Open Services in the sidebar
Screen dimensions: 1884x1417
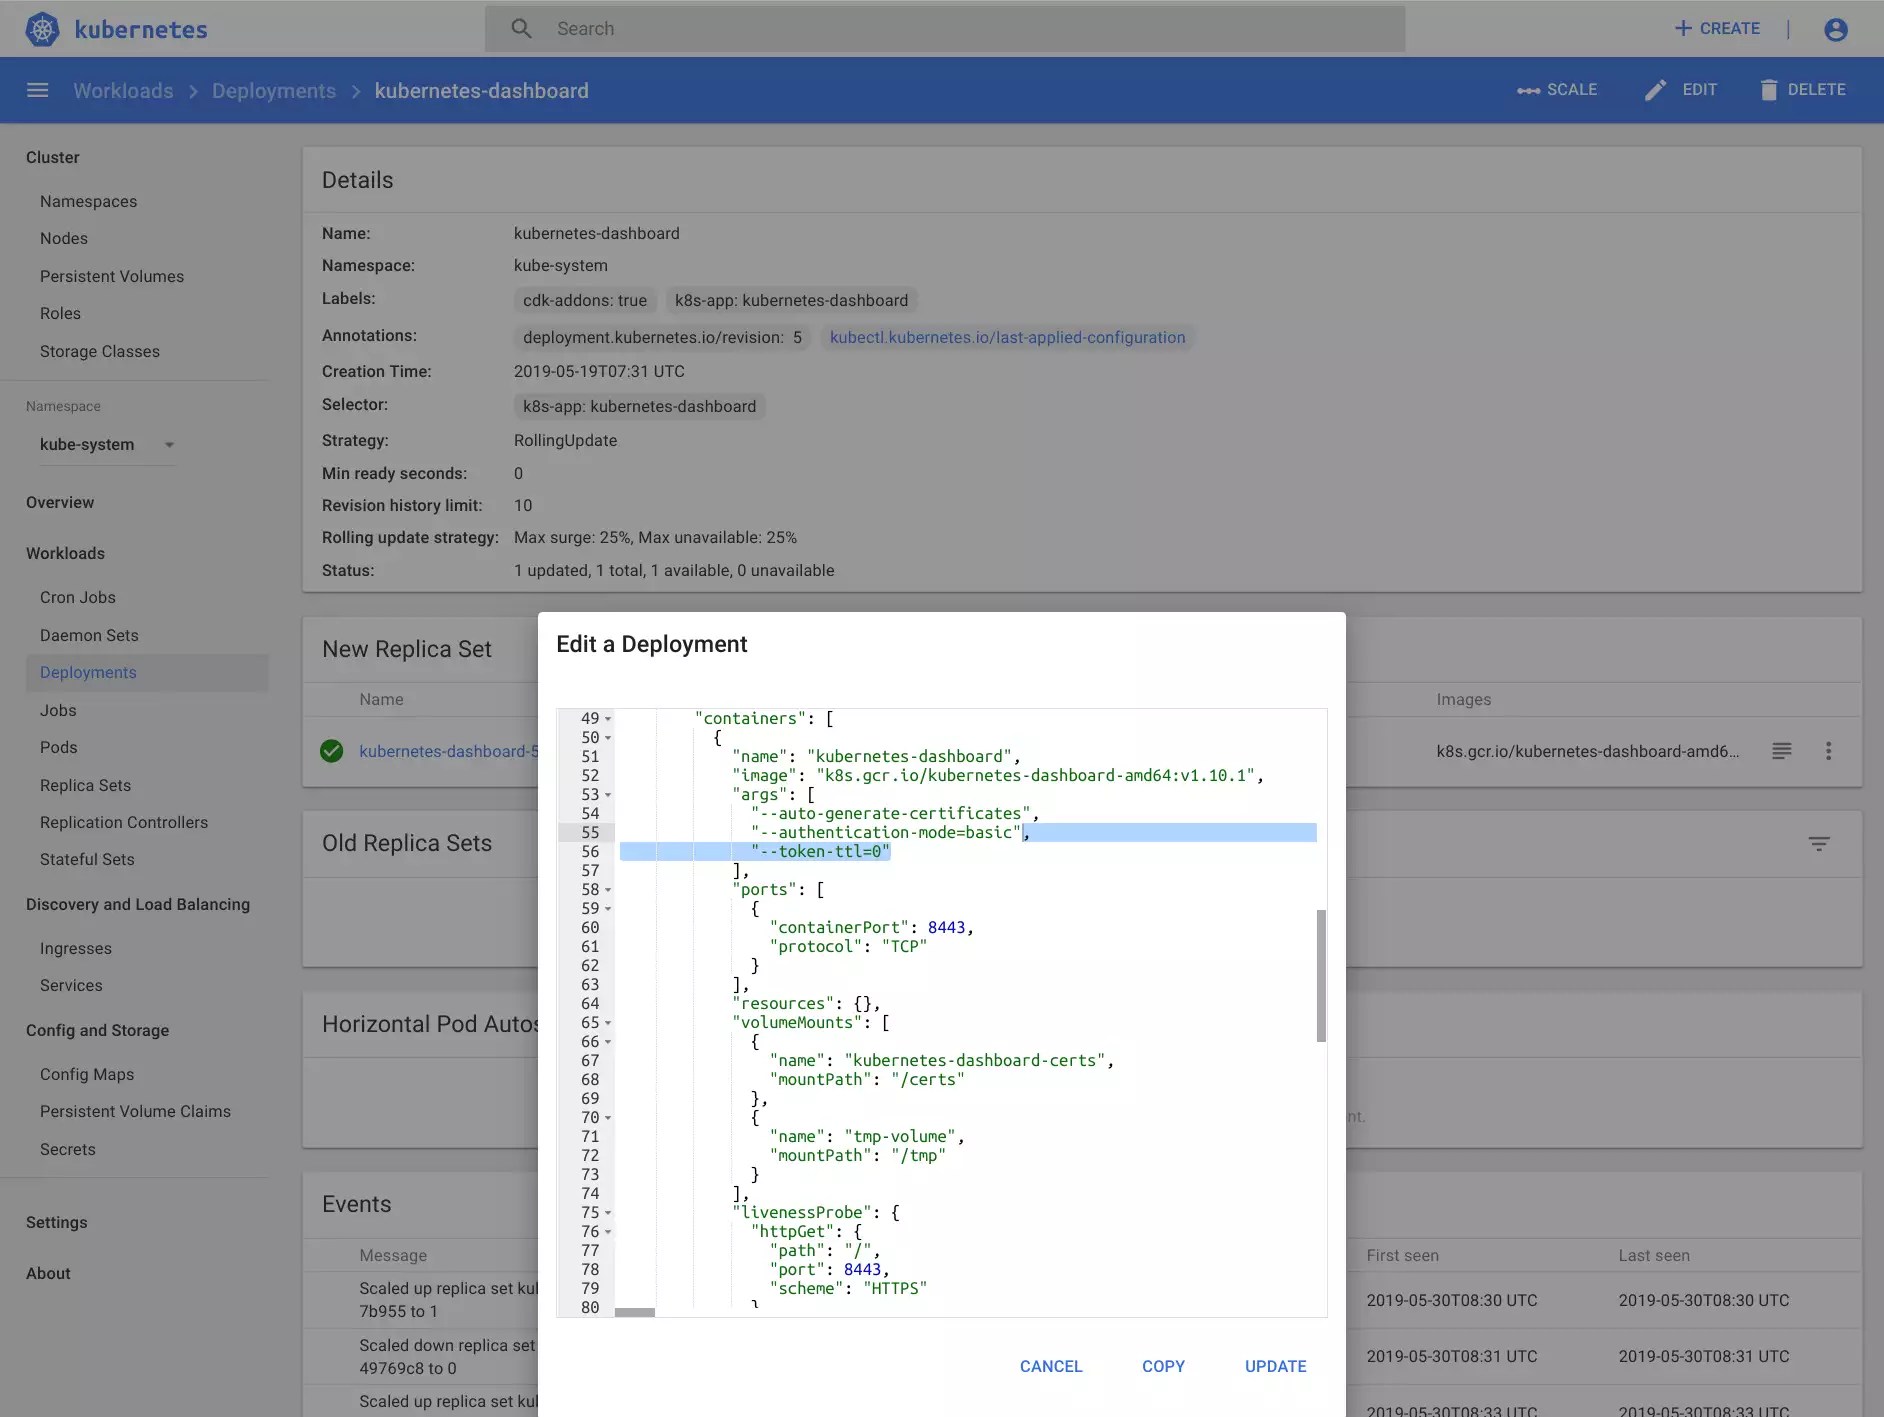click(x=71, y=985)
